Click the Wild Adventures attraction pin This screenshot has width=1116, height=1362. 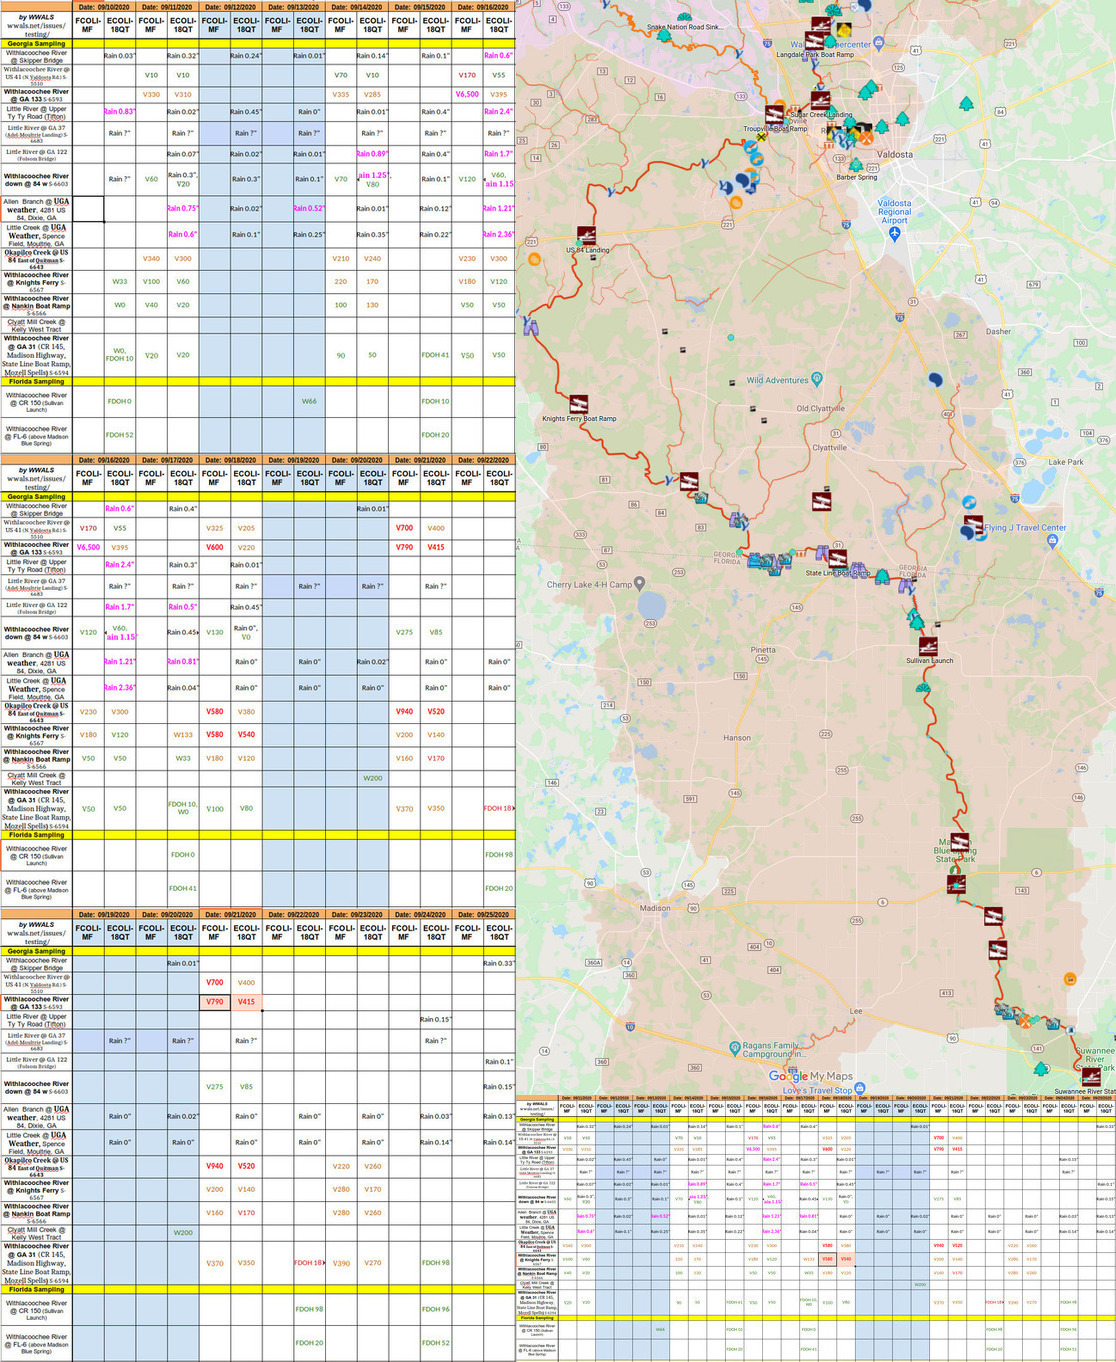[817, 379]
